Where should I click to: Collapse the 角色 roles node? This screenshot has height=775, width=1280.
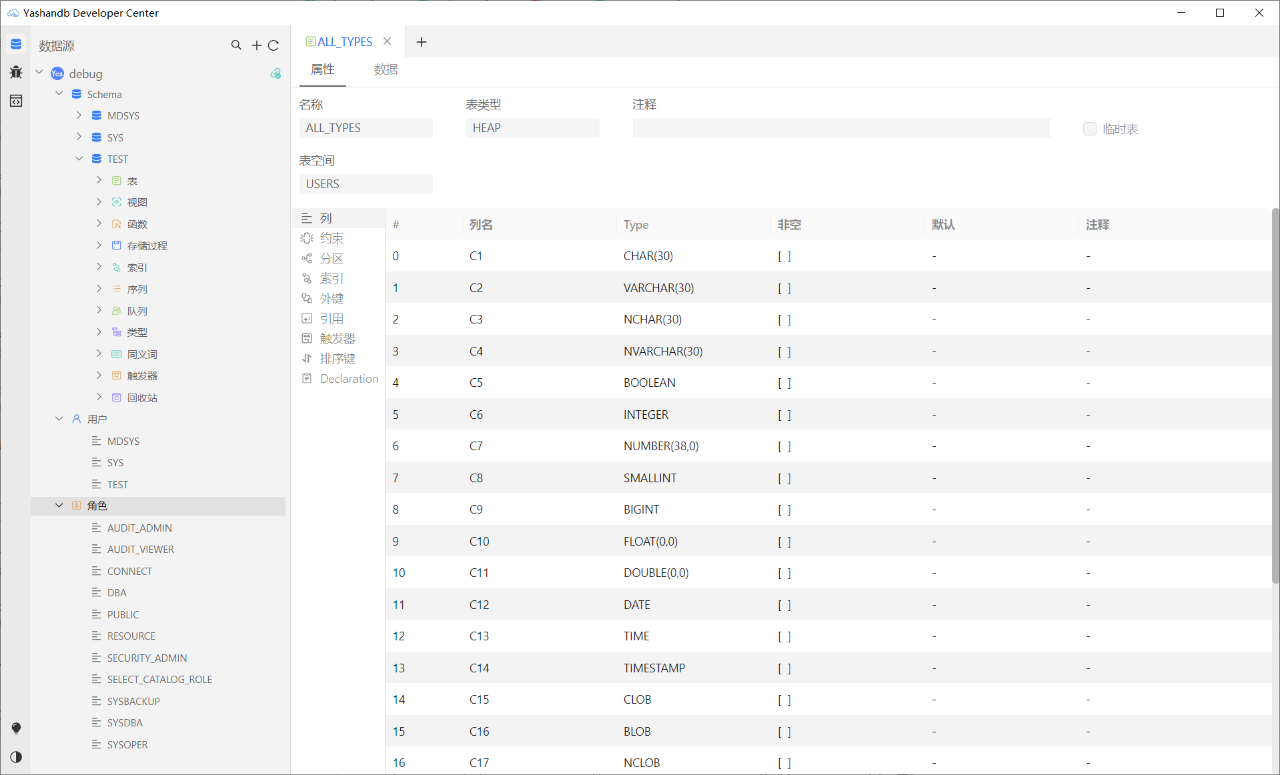pos(59,506)
